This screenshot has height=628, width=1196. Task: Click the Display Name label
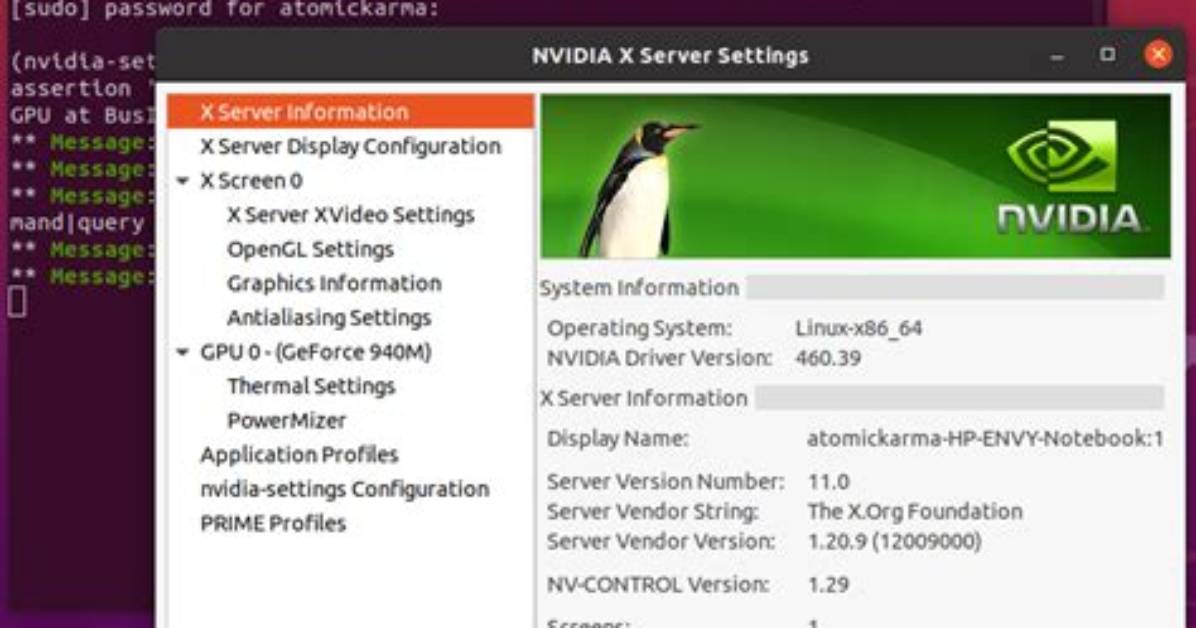(617, 439)
